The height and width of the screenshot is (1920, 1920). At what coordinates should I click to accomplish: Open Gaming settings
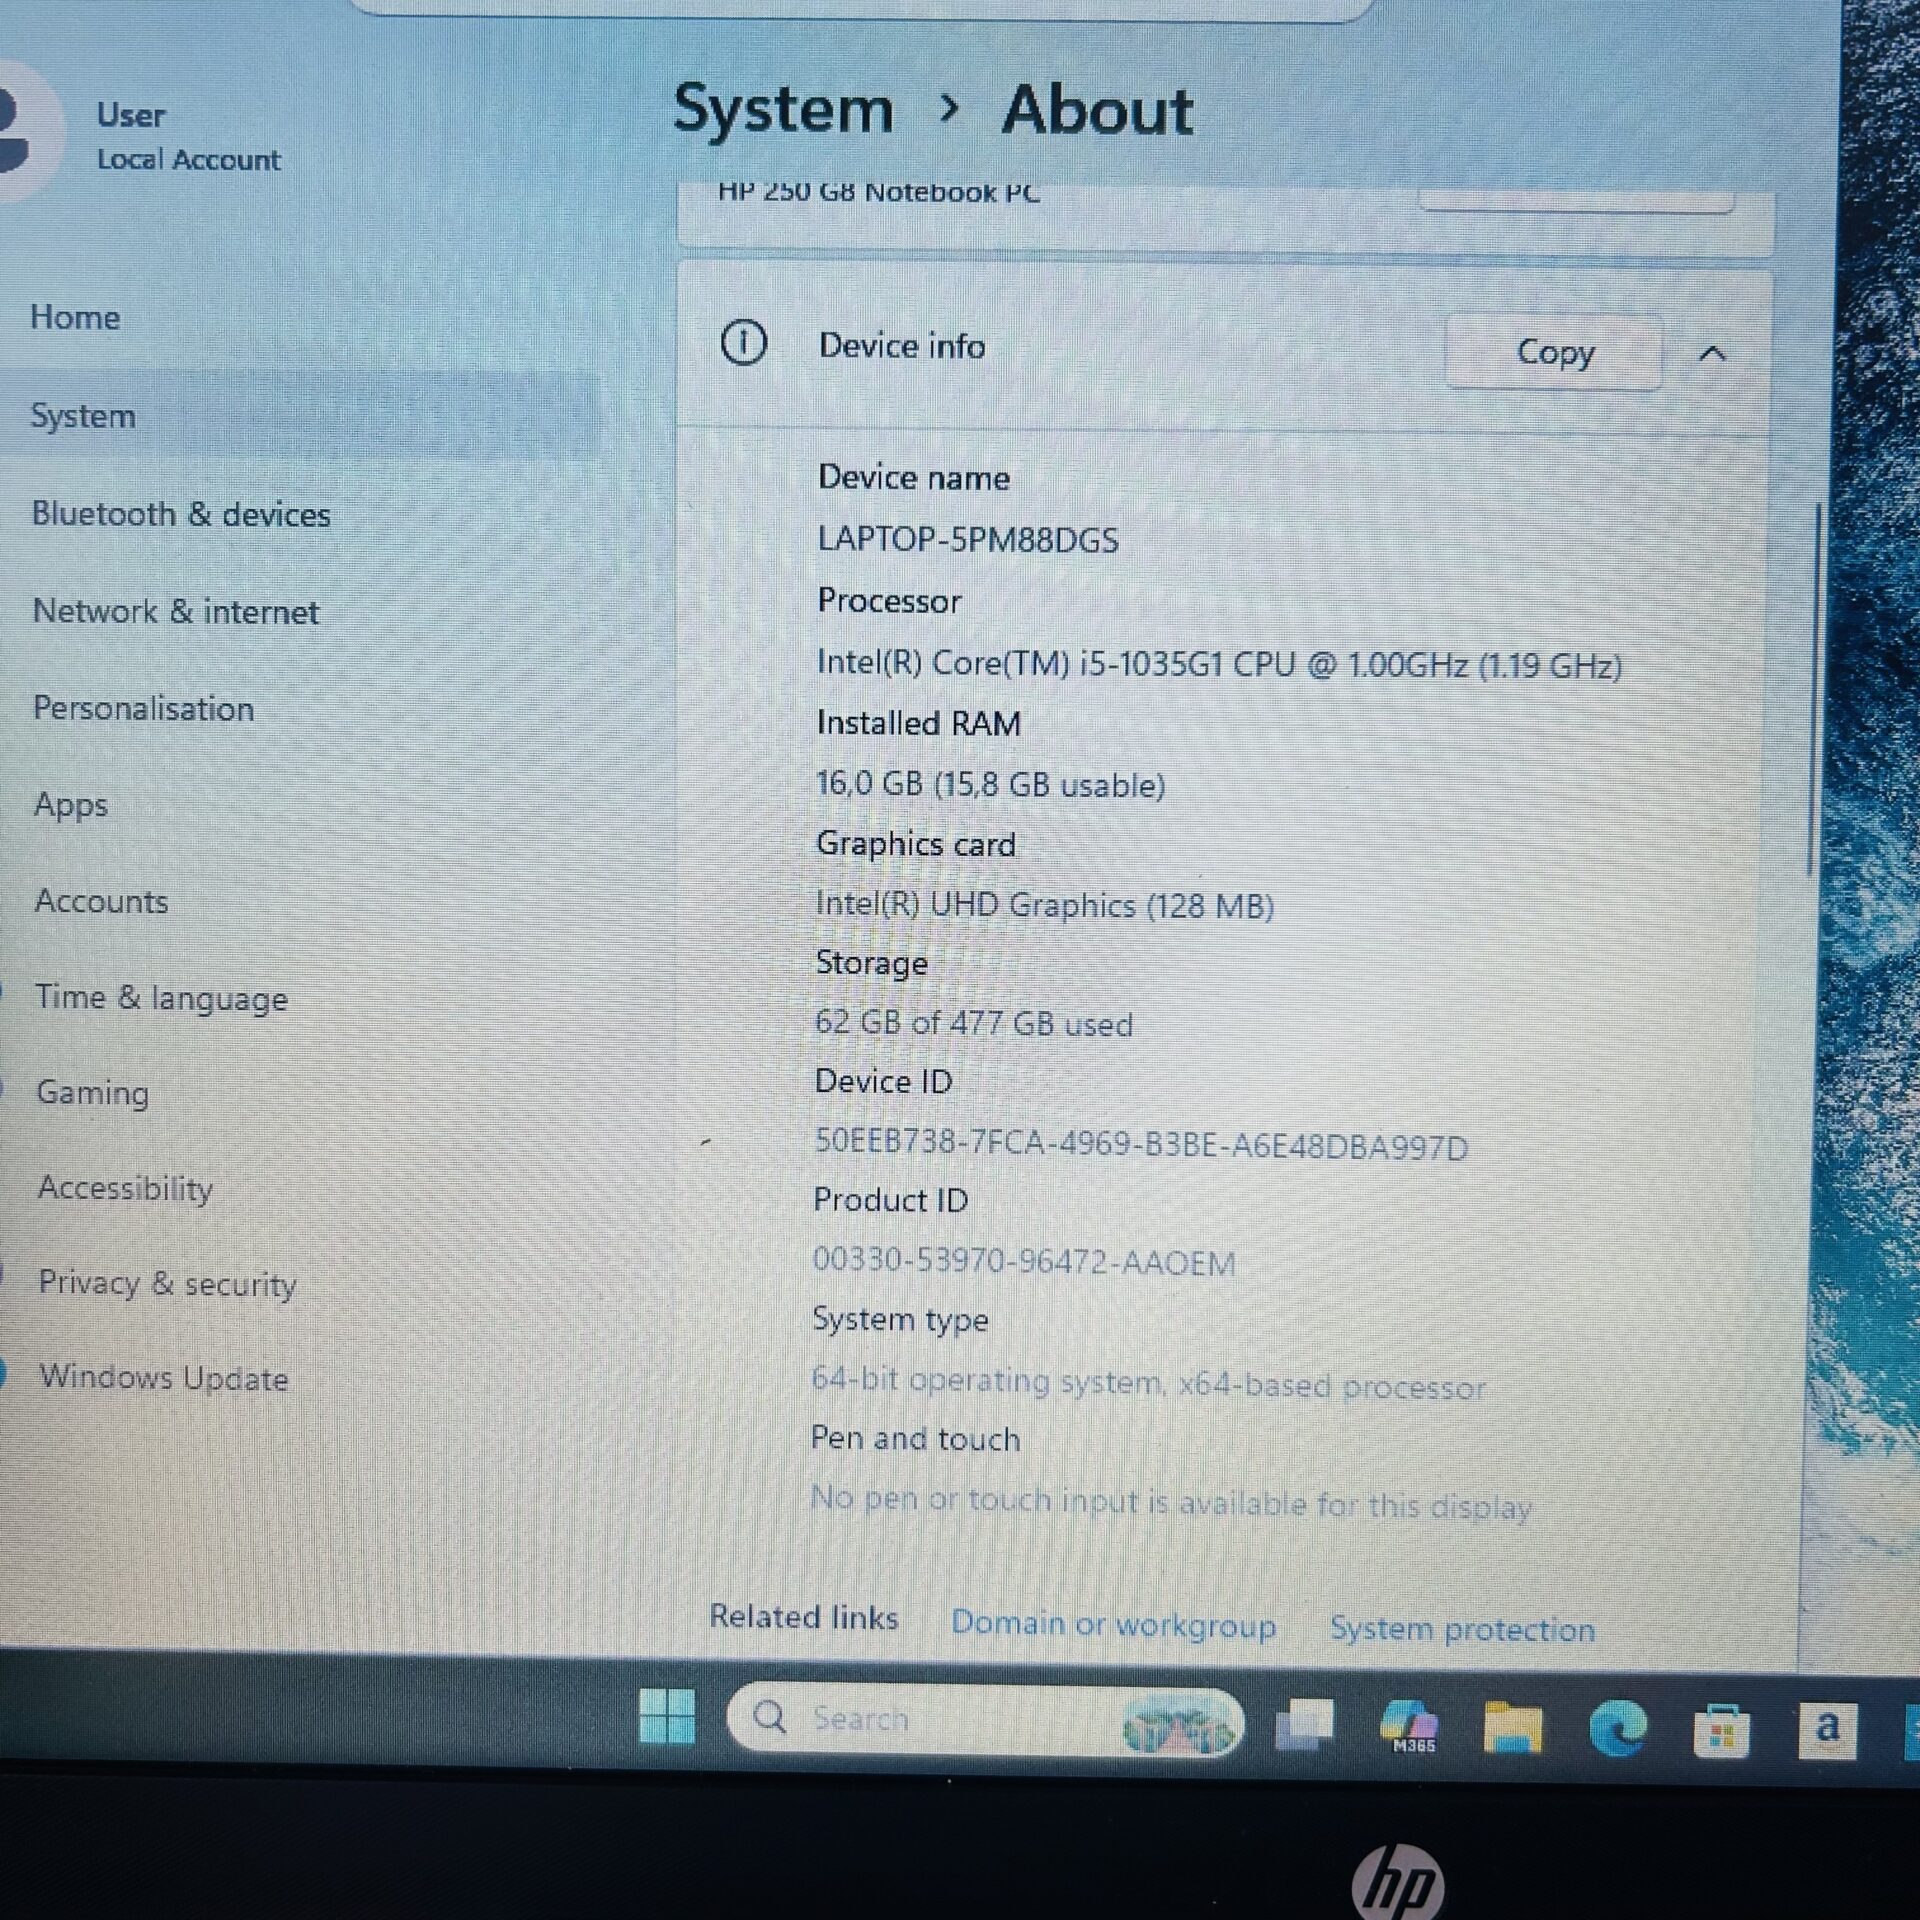(x=93, y=1093)
